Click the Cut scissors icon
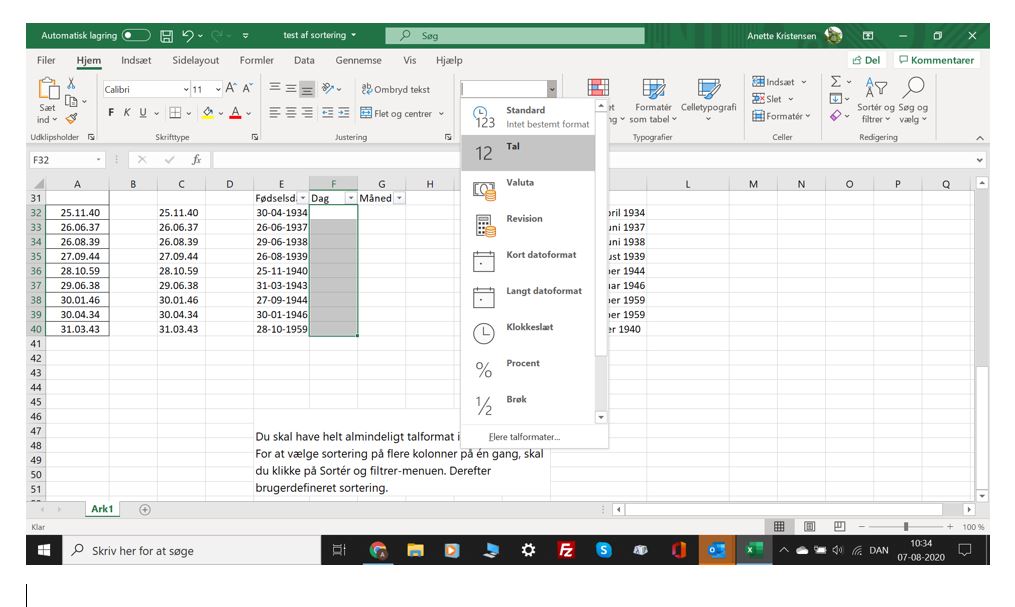This screenshot has height=607, width=1015. (71, 84)
